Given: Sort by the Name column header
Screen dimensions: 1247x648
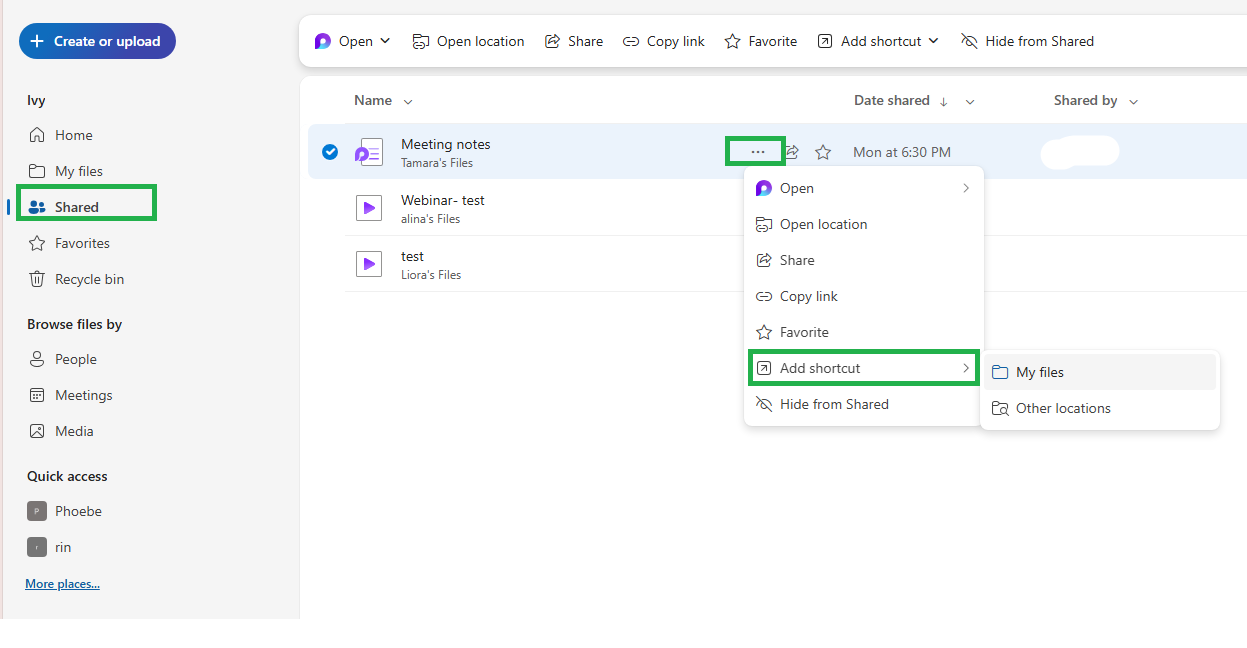Looking at the screenshot, I should pyautogui.click(x=373, y=100).
